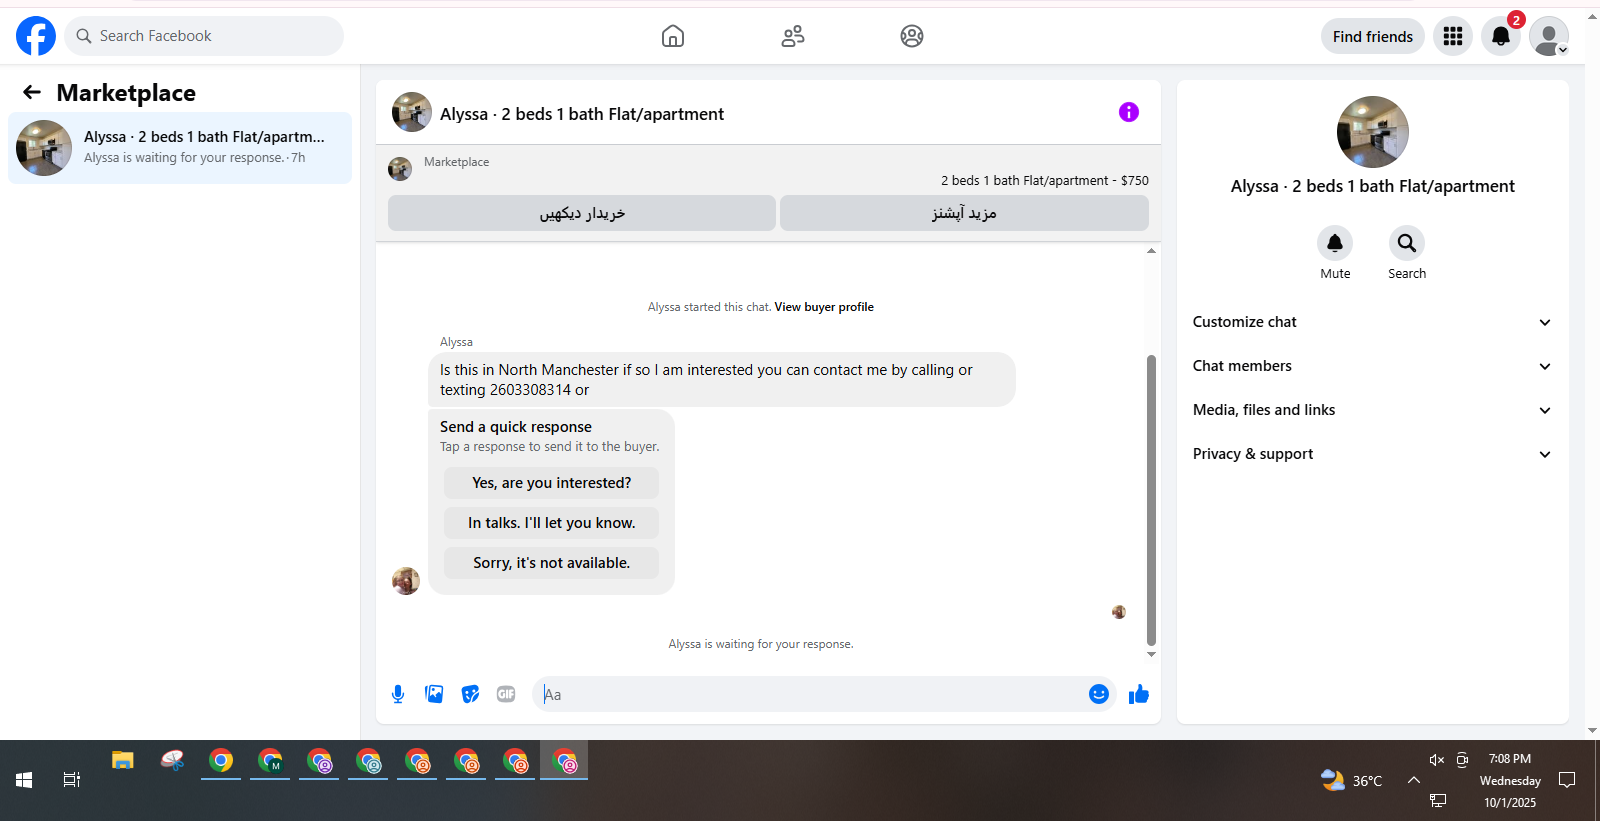Click the sender avatar beside the quick response card
The image size is (1600, 821).
click(x=406, y=581)
